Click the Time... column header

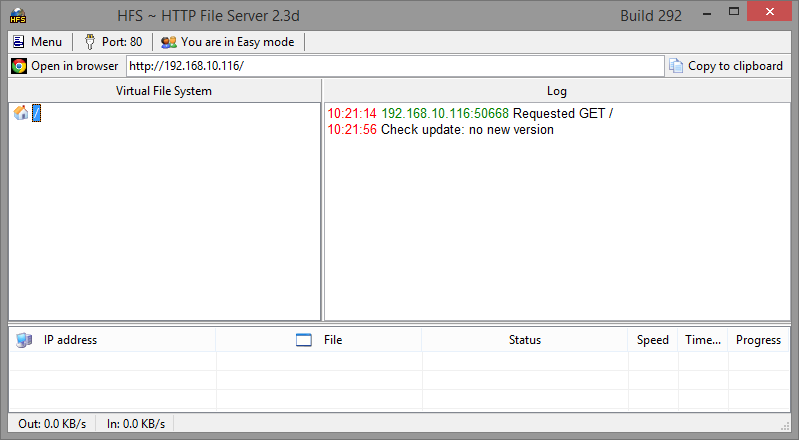tap(703, 340)
